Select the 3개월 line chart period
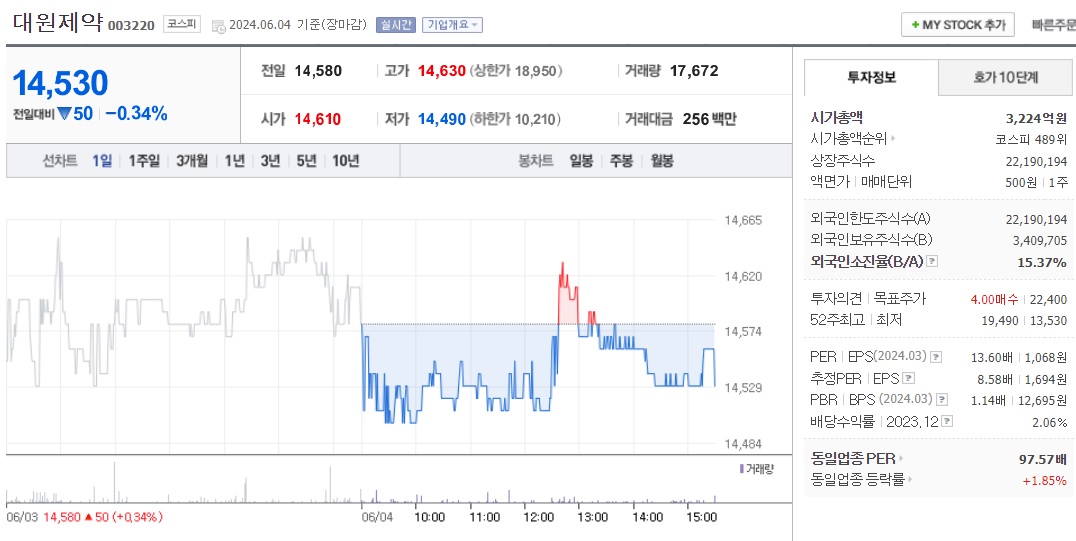This screenshot has width=1076, height=541. [x=191, y=161]
